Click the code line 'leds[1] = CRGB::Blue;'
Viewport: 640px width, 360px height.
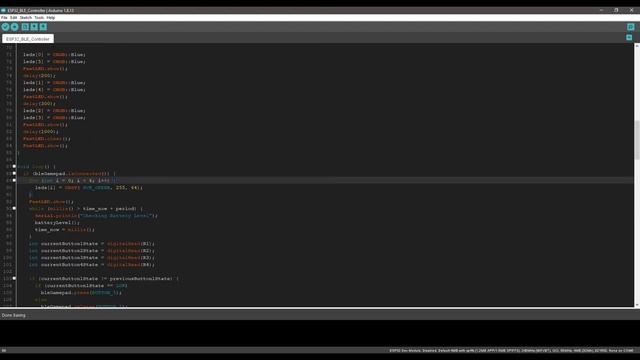point(54,82)
